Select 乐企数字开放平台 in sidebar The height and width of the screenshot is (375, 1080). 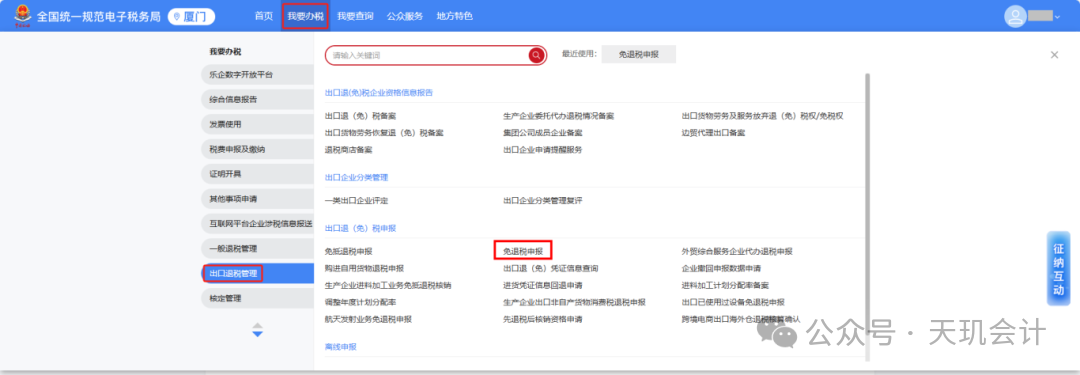tap(258, 74)
